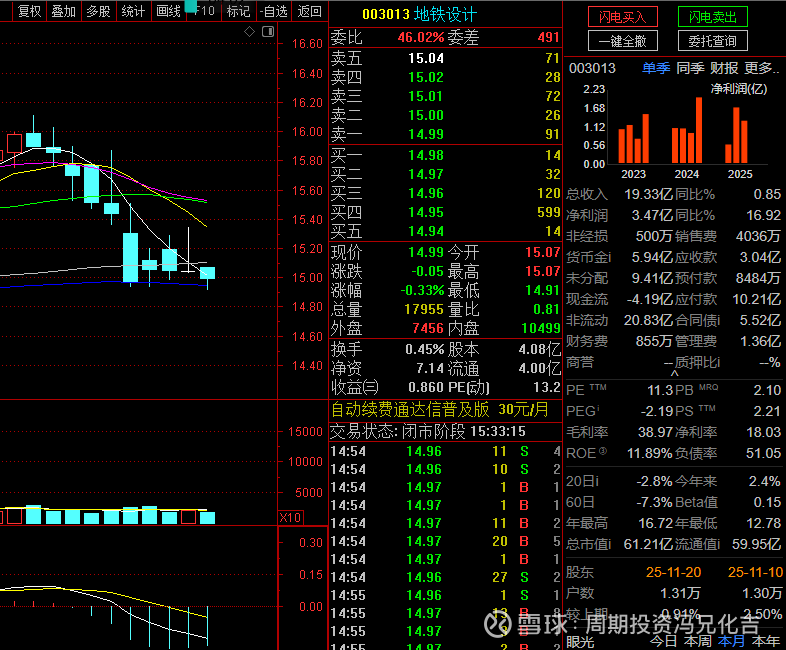Image resolution: width=786 pixels, height=650 pixels.
Task: Expand the caret under 商誉 row
Action: pyautogui.click(x=675, y=373)
